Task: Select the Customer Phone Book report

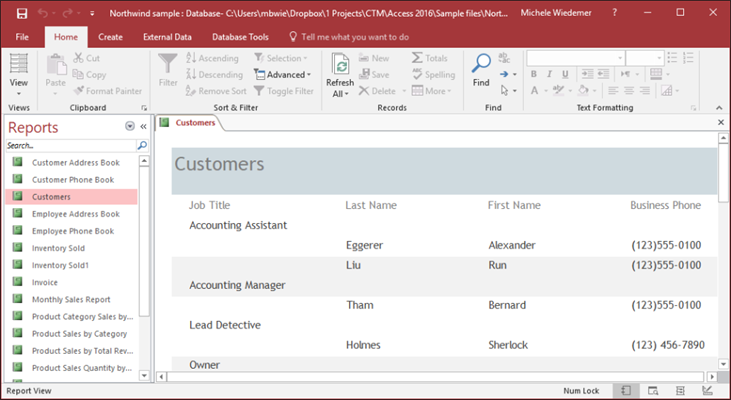Action: 72,179
